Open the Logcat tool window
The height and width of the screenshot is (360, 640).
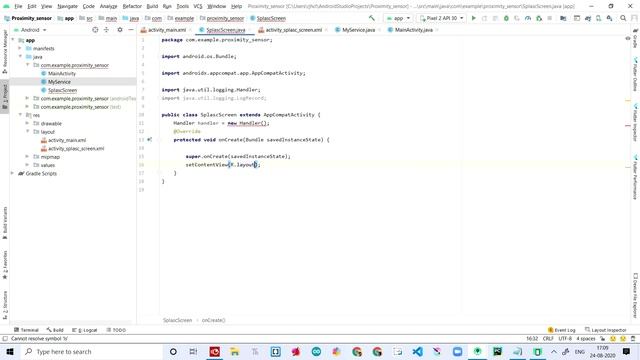tap(84, 330)
